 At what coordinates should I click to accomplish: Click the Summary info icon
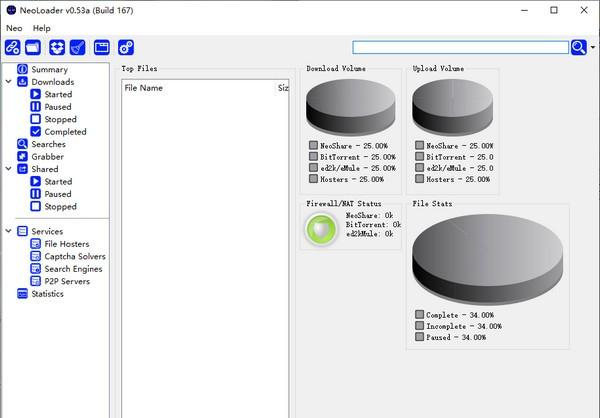pyautogui.click(x=23, y=69)
